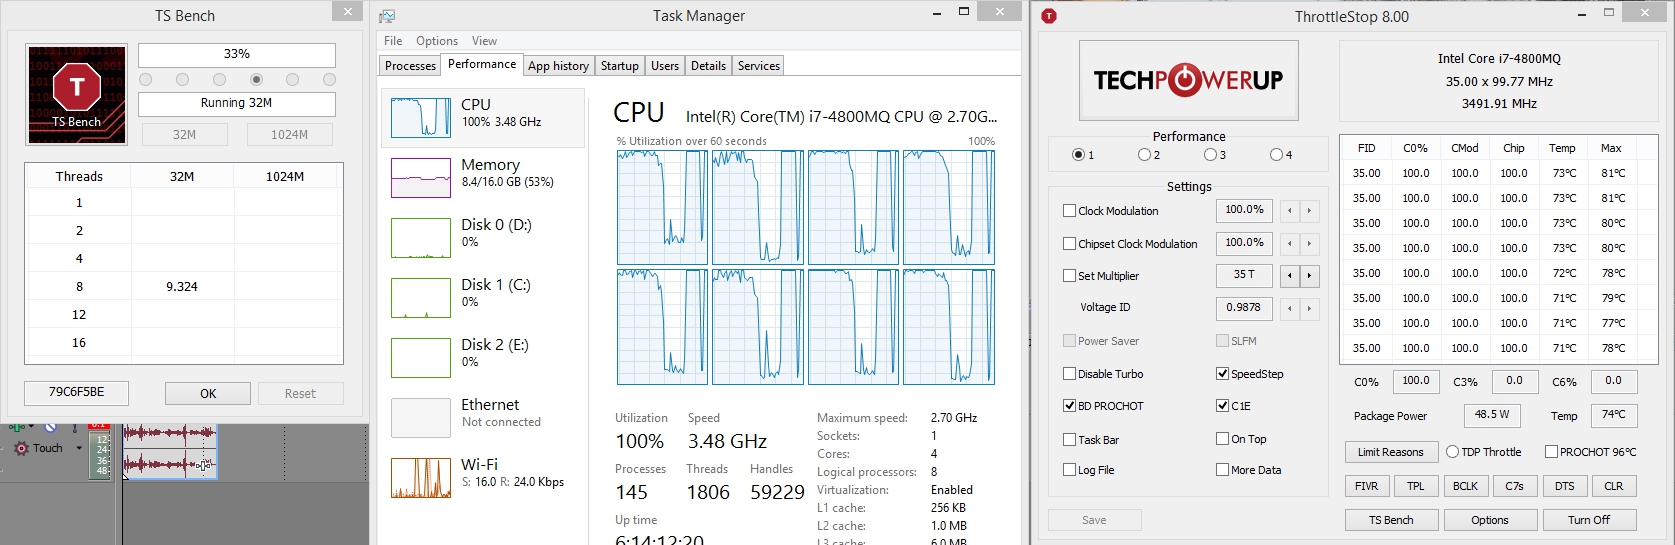
Task: Click the TS Bench logo icon
Action: tap(77, 94)
